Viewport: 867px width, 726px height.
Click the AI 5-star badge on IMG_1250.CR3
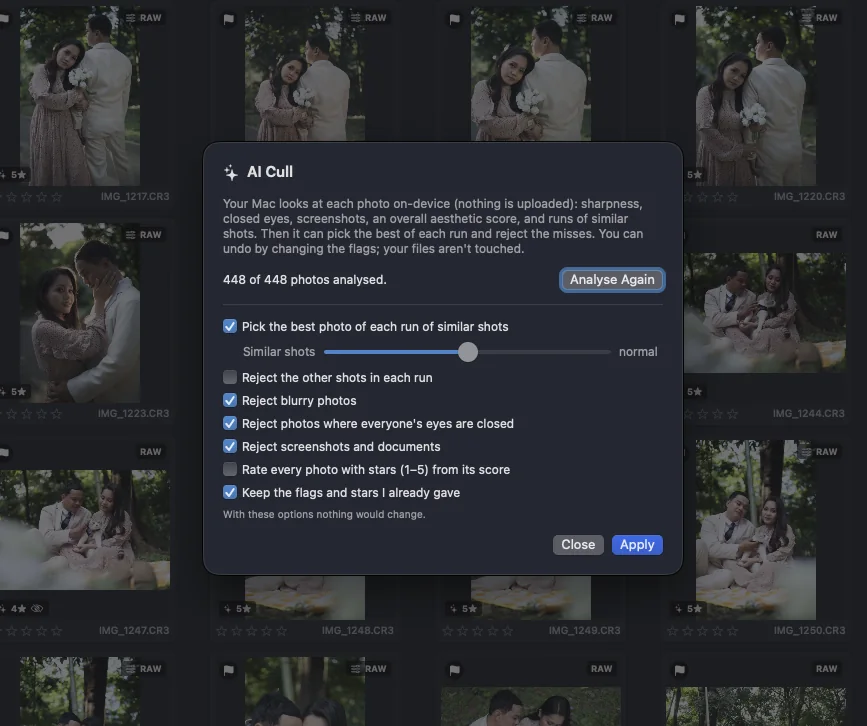688,608
